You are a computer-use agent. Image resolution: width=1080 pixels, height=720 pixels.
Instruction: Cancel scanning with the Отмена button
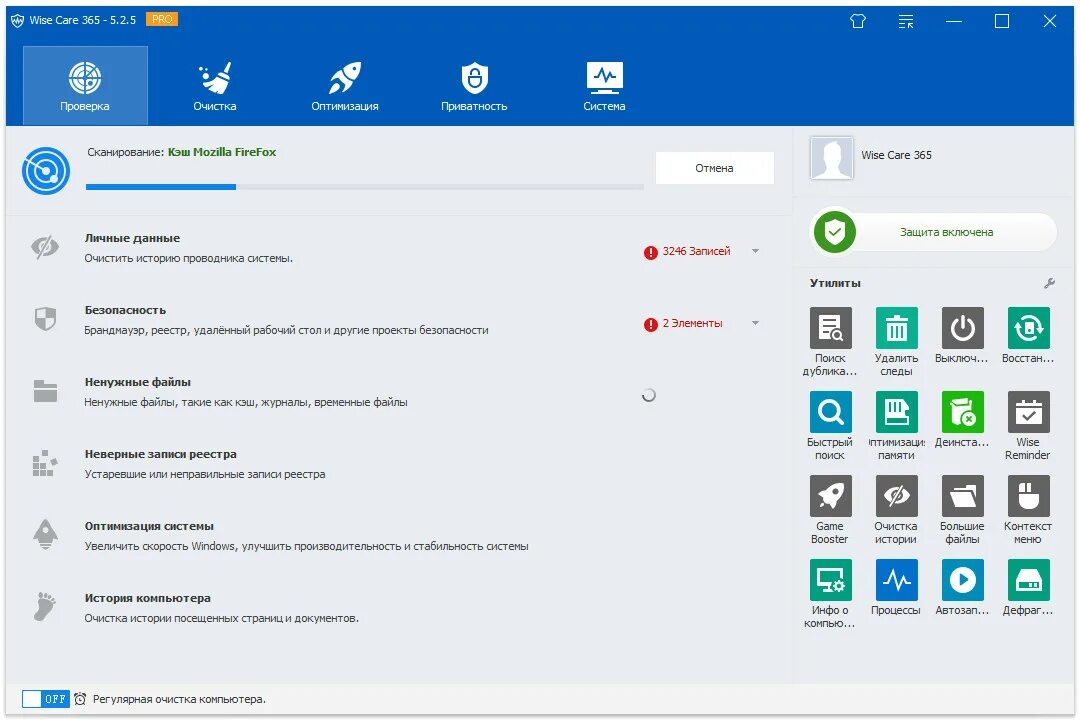pyautogui.click(x=714, y=168)
